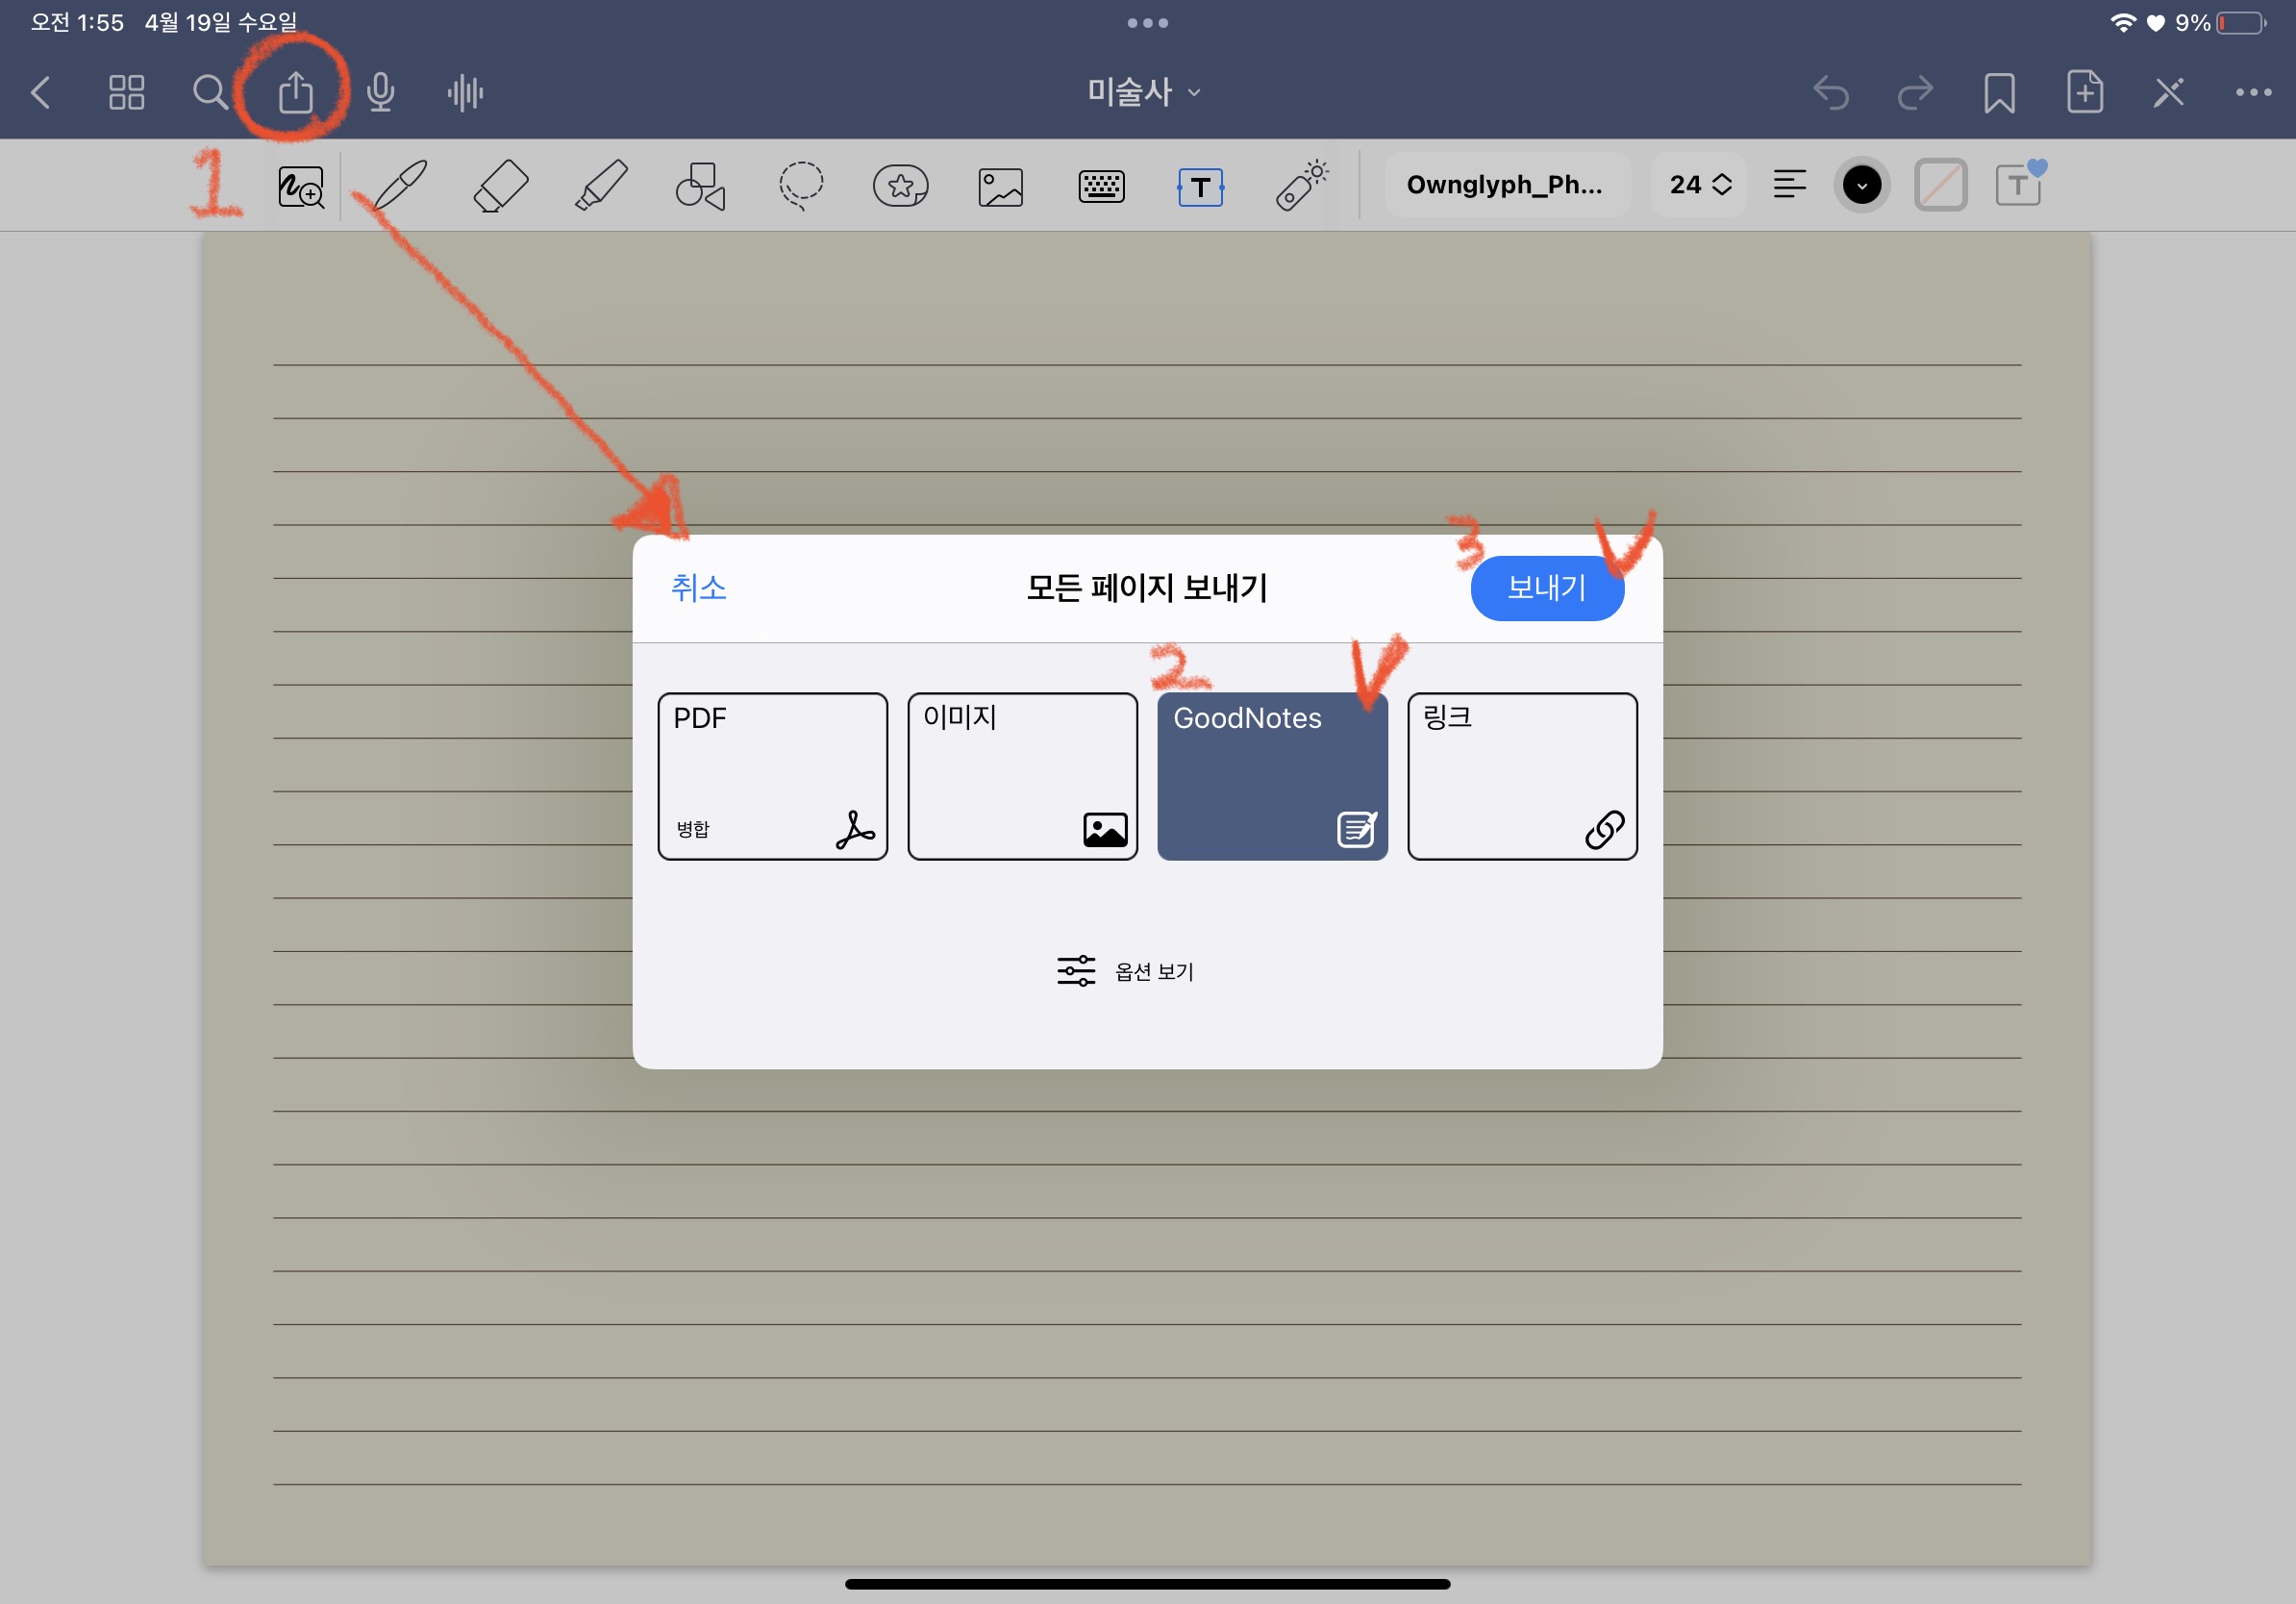Select the Highlighter tool

click(601, 186)
